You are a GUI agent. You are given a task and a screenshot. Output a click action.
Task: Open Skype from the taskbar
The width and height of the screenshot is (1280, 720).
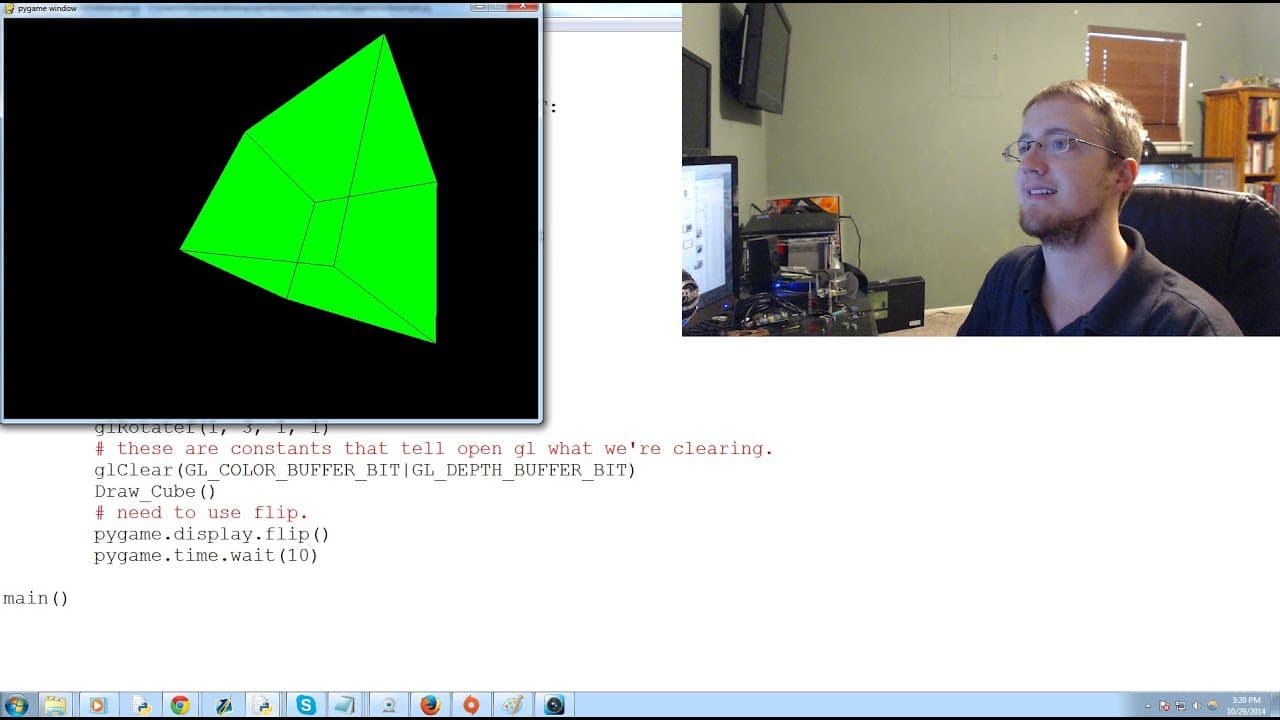coord(305,705)
